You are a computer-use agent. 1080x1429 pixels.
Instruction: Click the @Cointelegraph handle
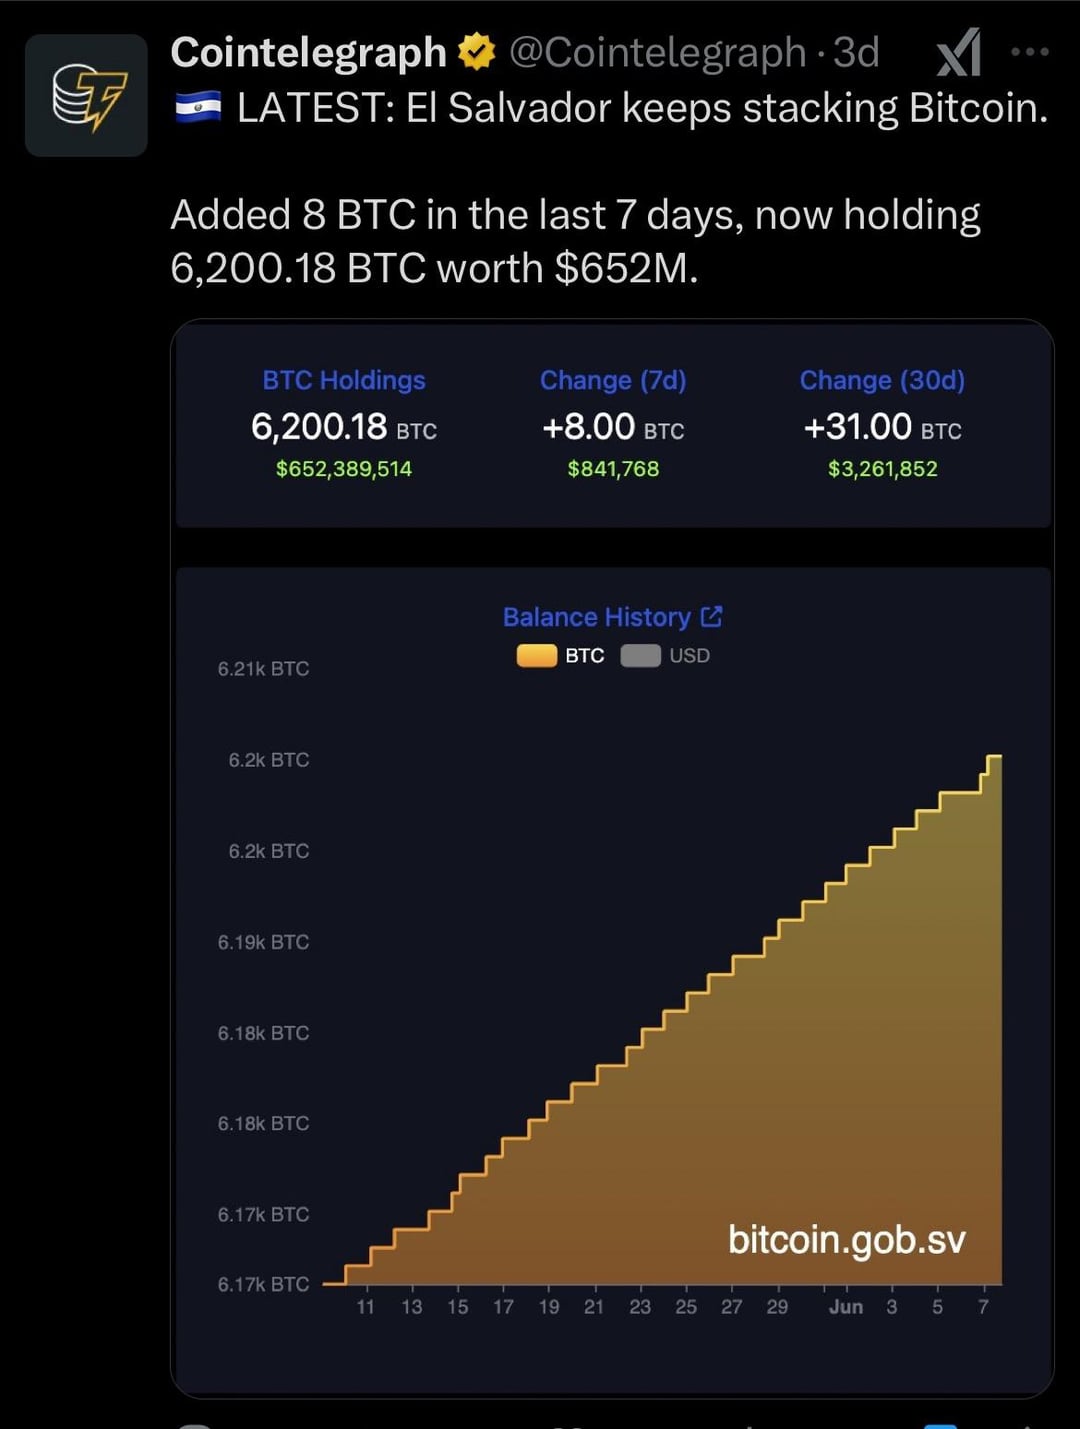658,52
